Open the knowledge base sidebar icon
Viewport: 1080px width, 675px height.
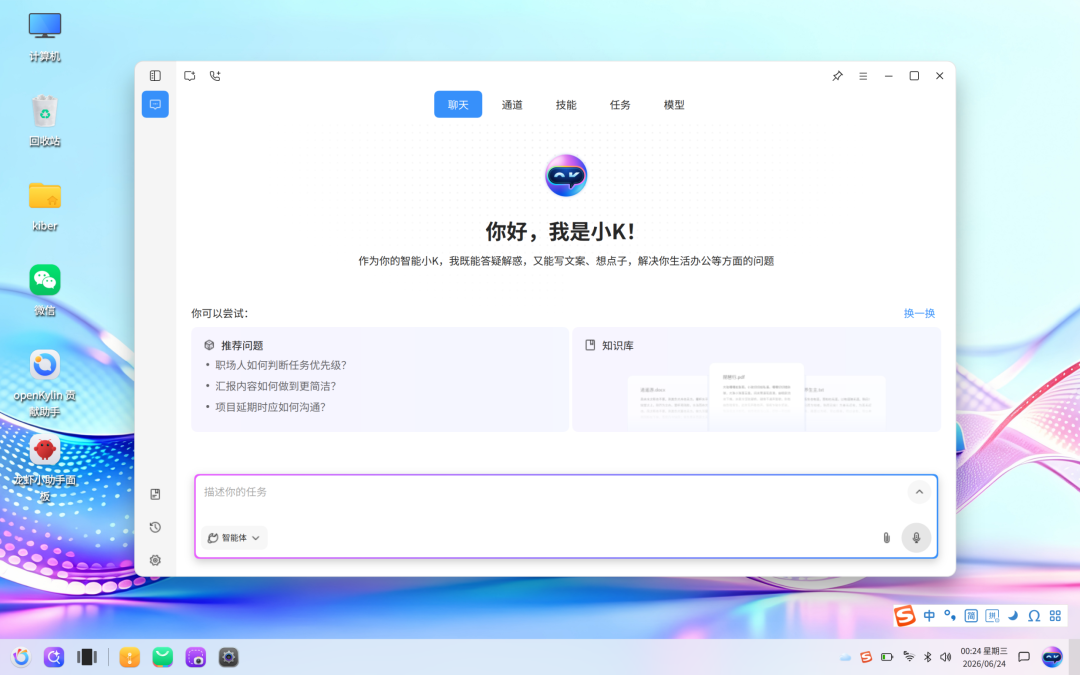[155, 494]
